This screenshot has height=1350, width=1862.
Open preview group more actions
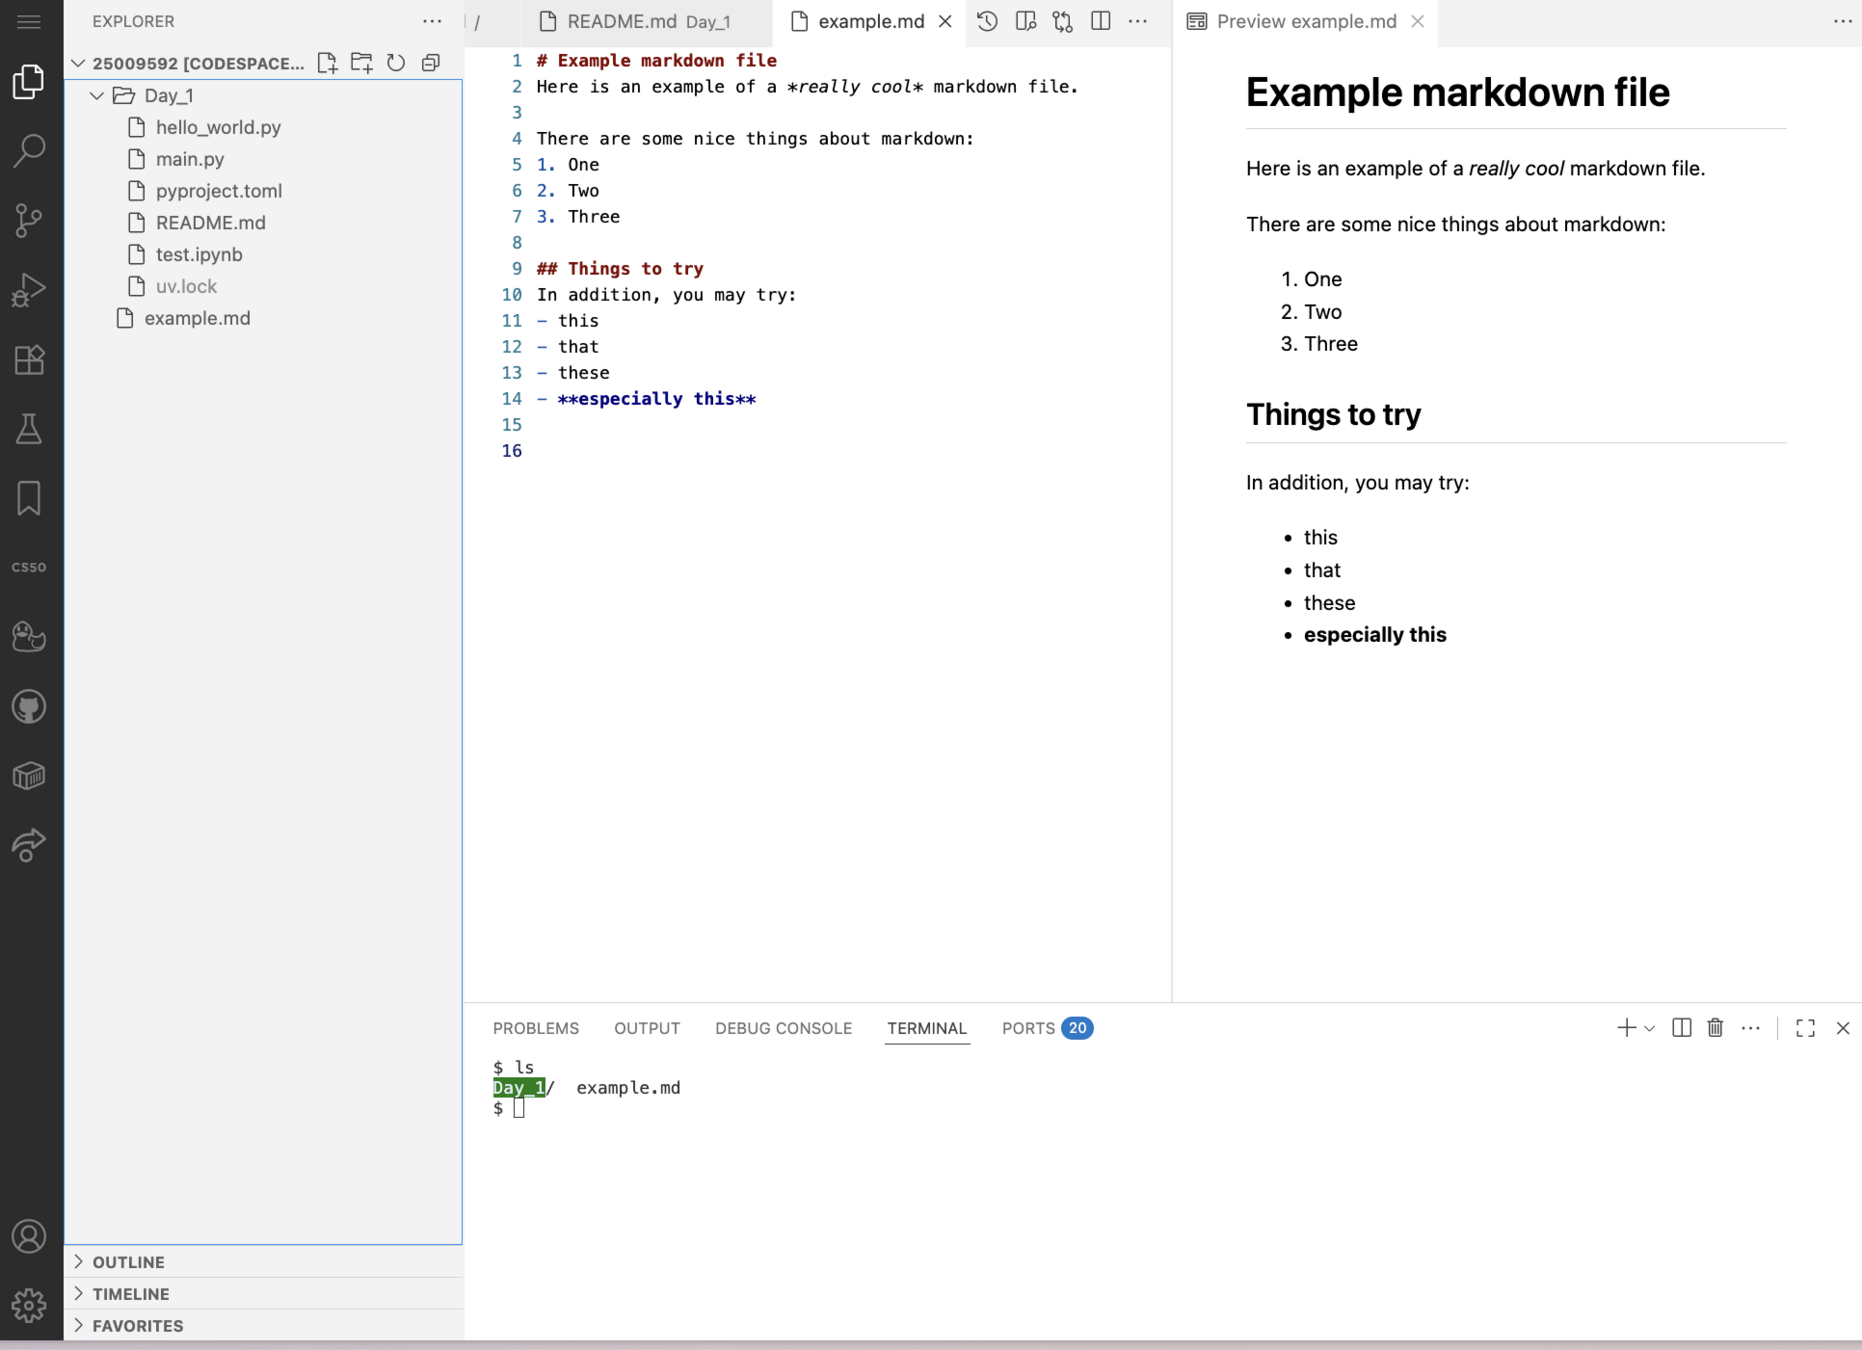(1843, 21)
